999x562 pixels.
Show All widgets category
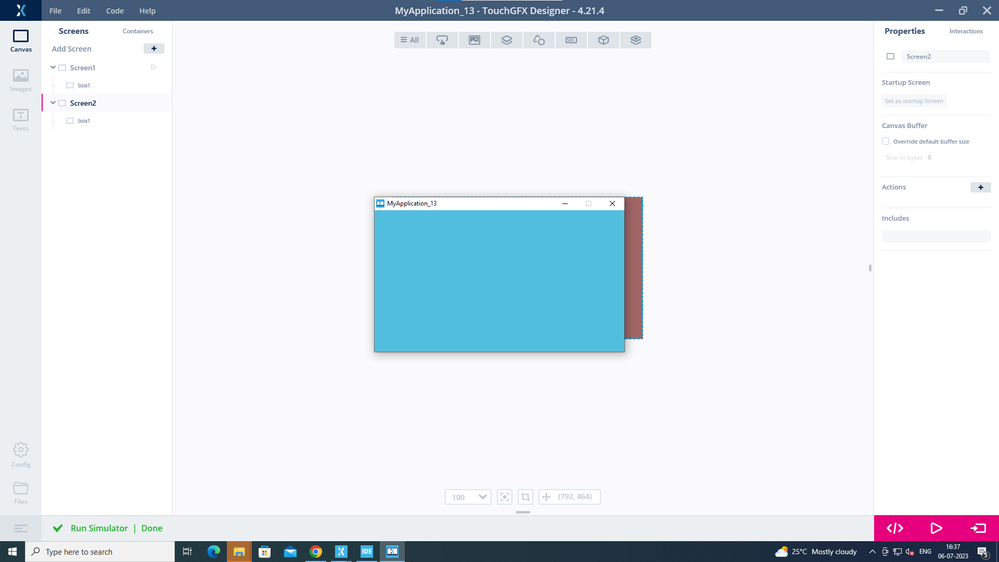coord(410,40)
